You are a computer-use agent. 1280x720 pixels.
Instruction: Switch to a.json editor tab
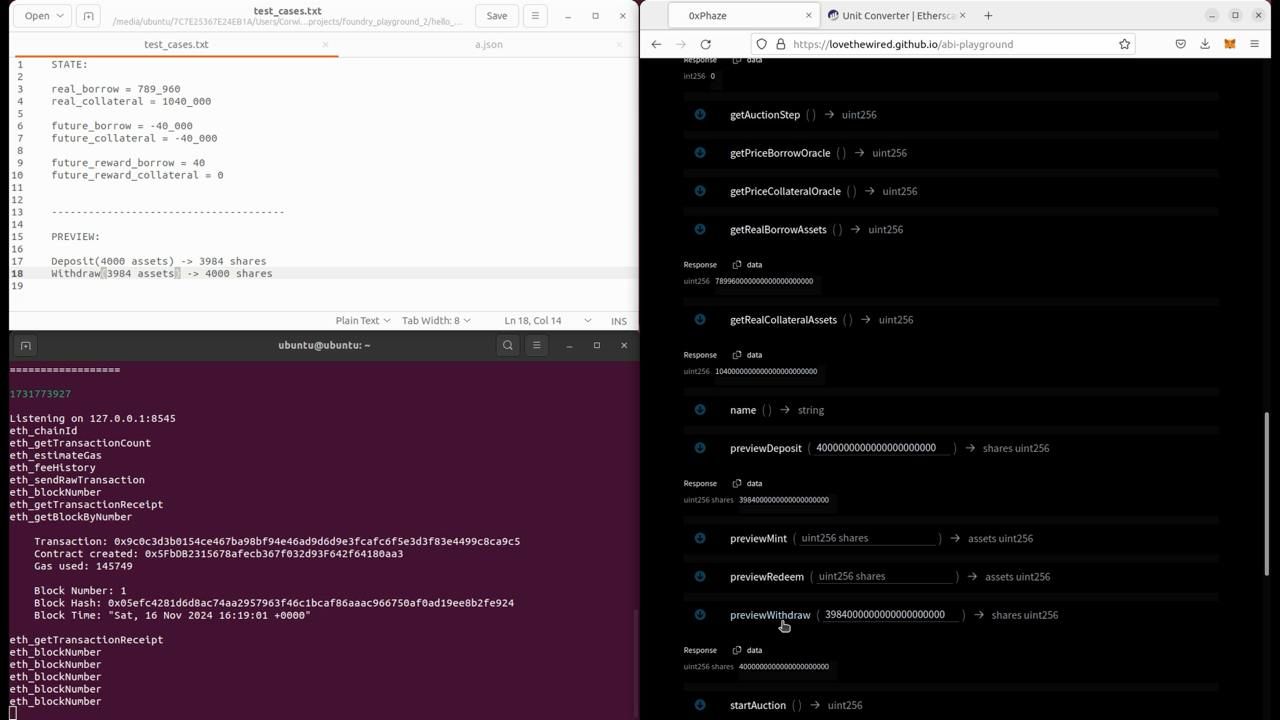(488, 44)
